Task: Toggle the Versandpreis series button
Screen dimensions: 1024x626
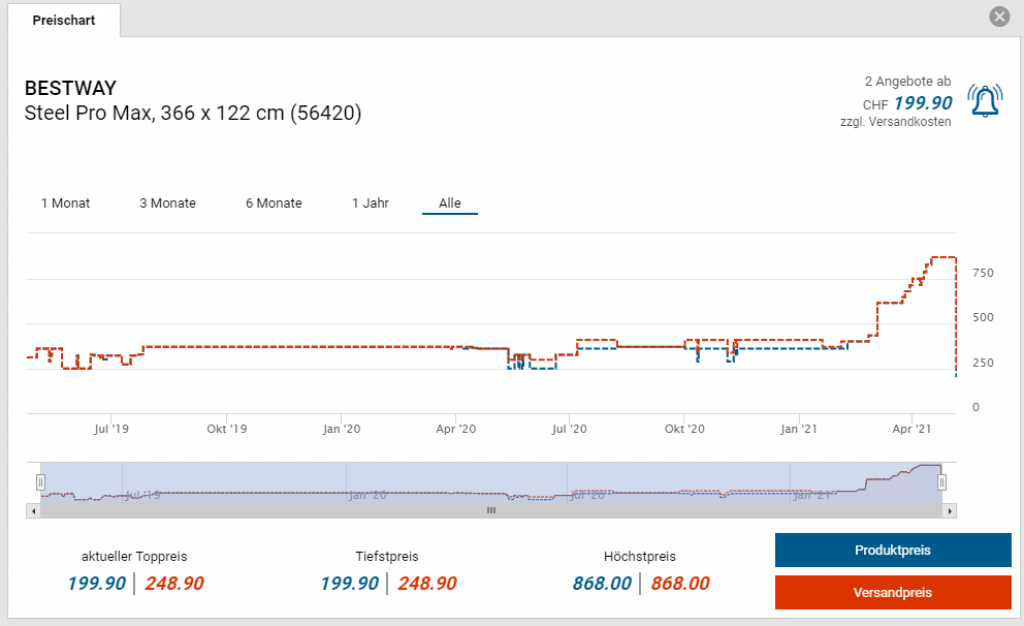Action: coord(892,593)
